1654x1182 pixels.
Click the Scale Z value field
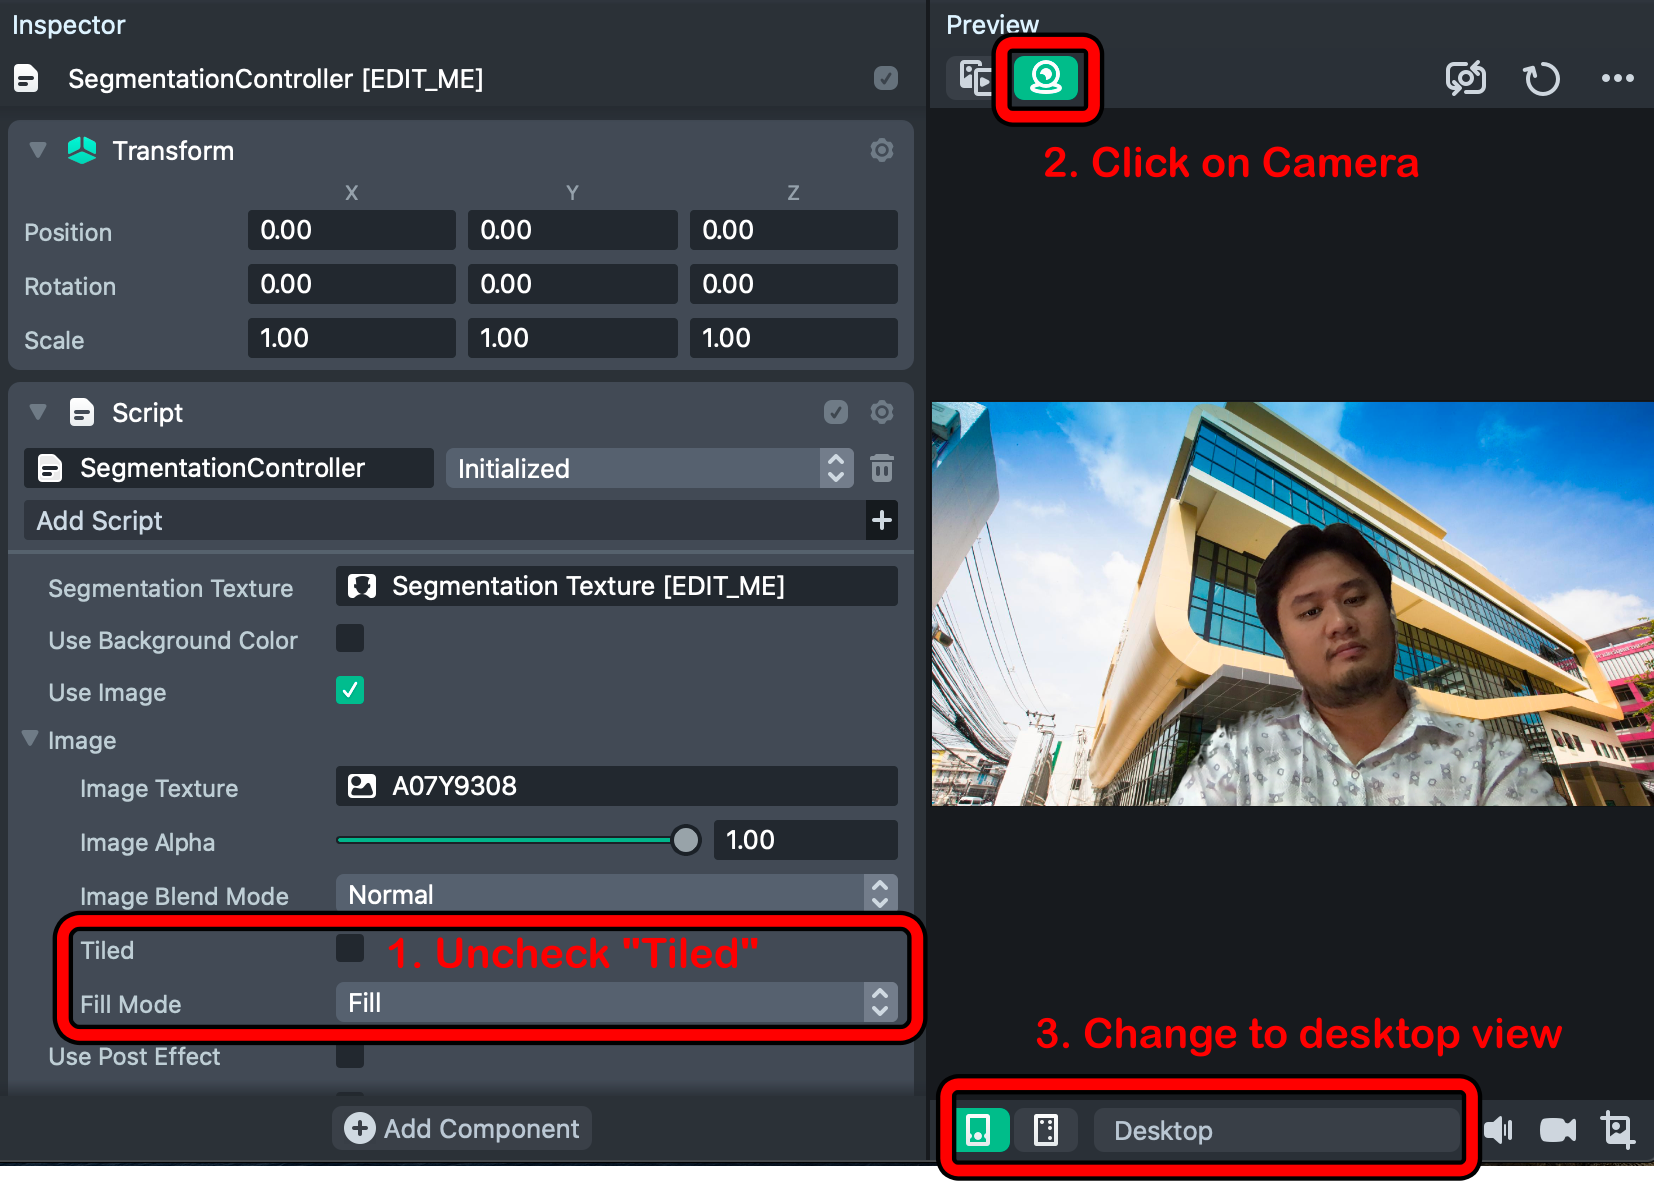click(x=794, y=338)
